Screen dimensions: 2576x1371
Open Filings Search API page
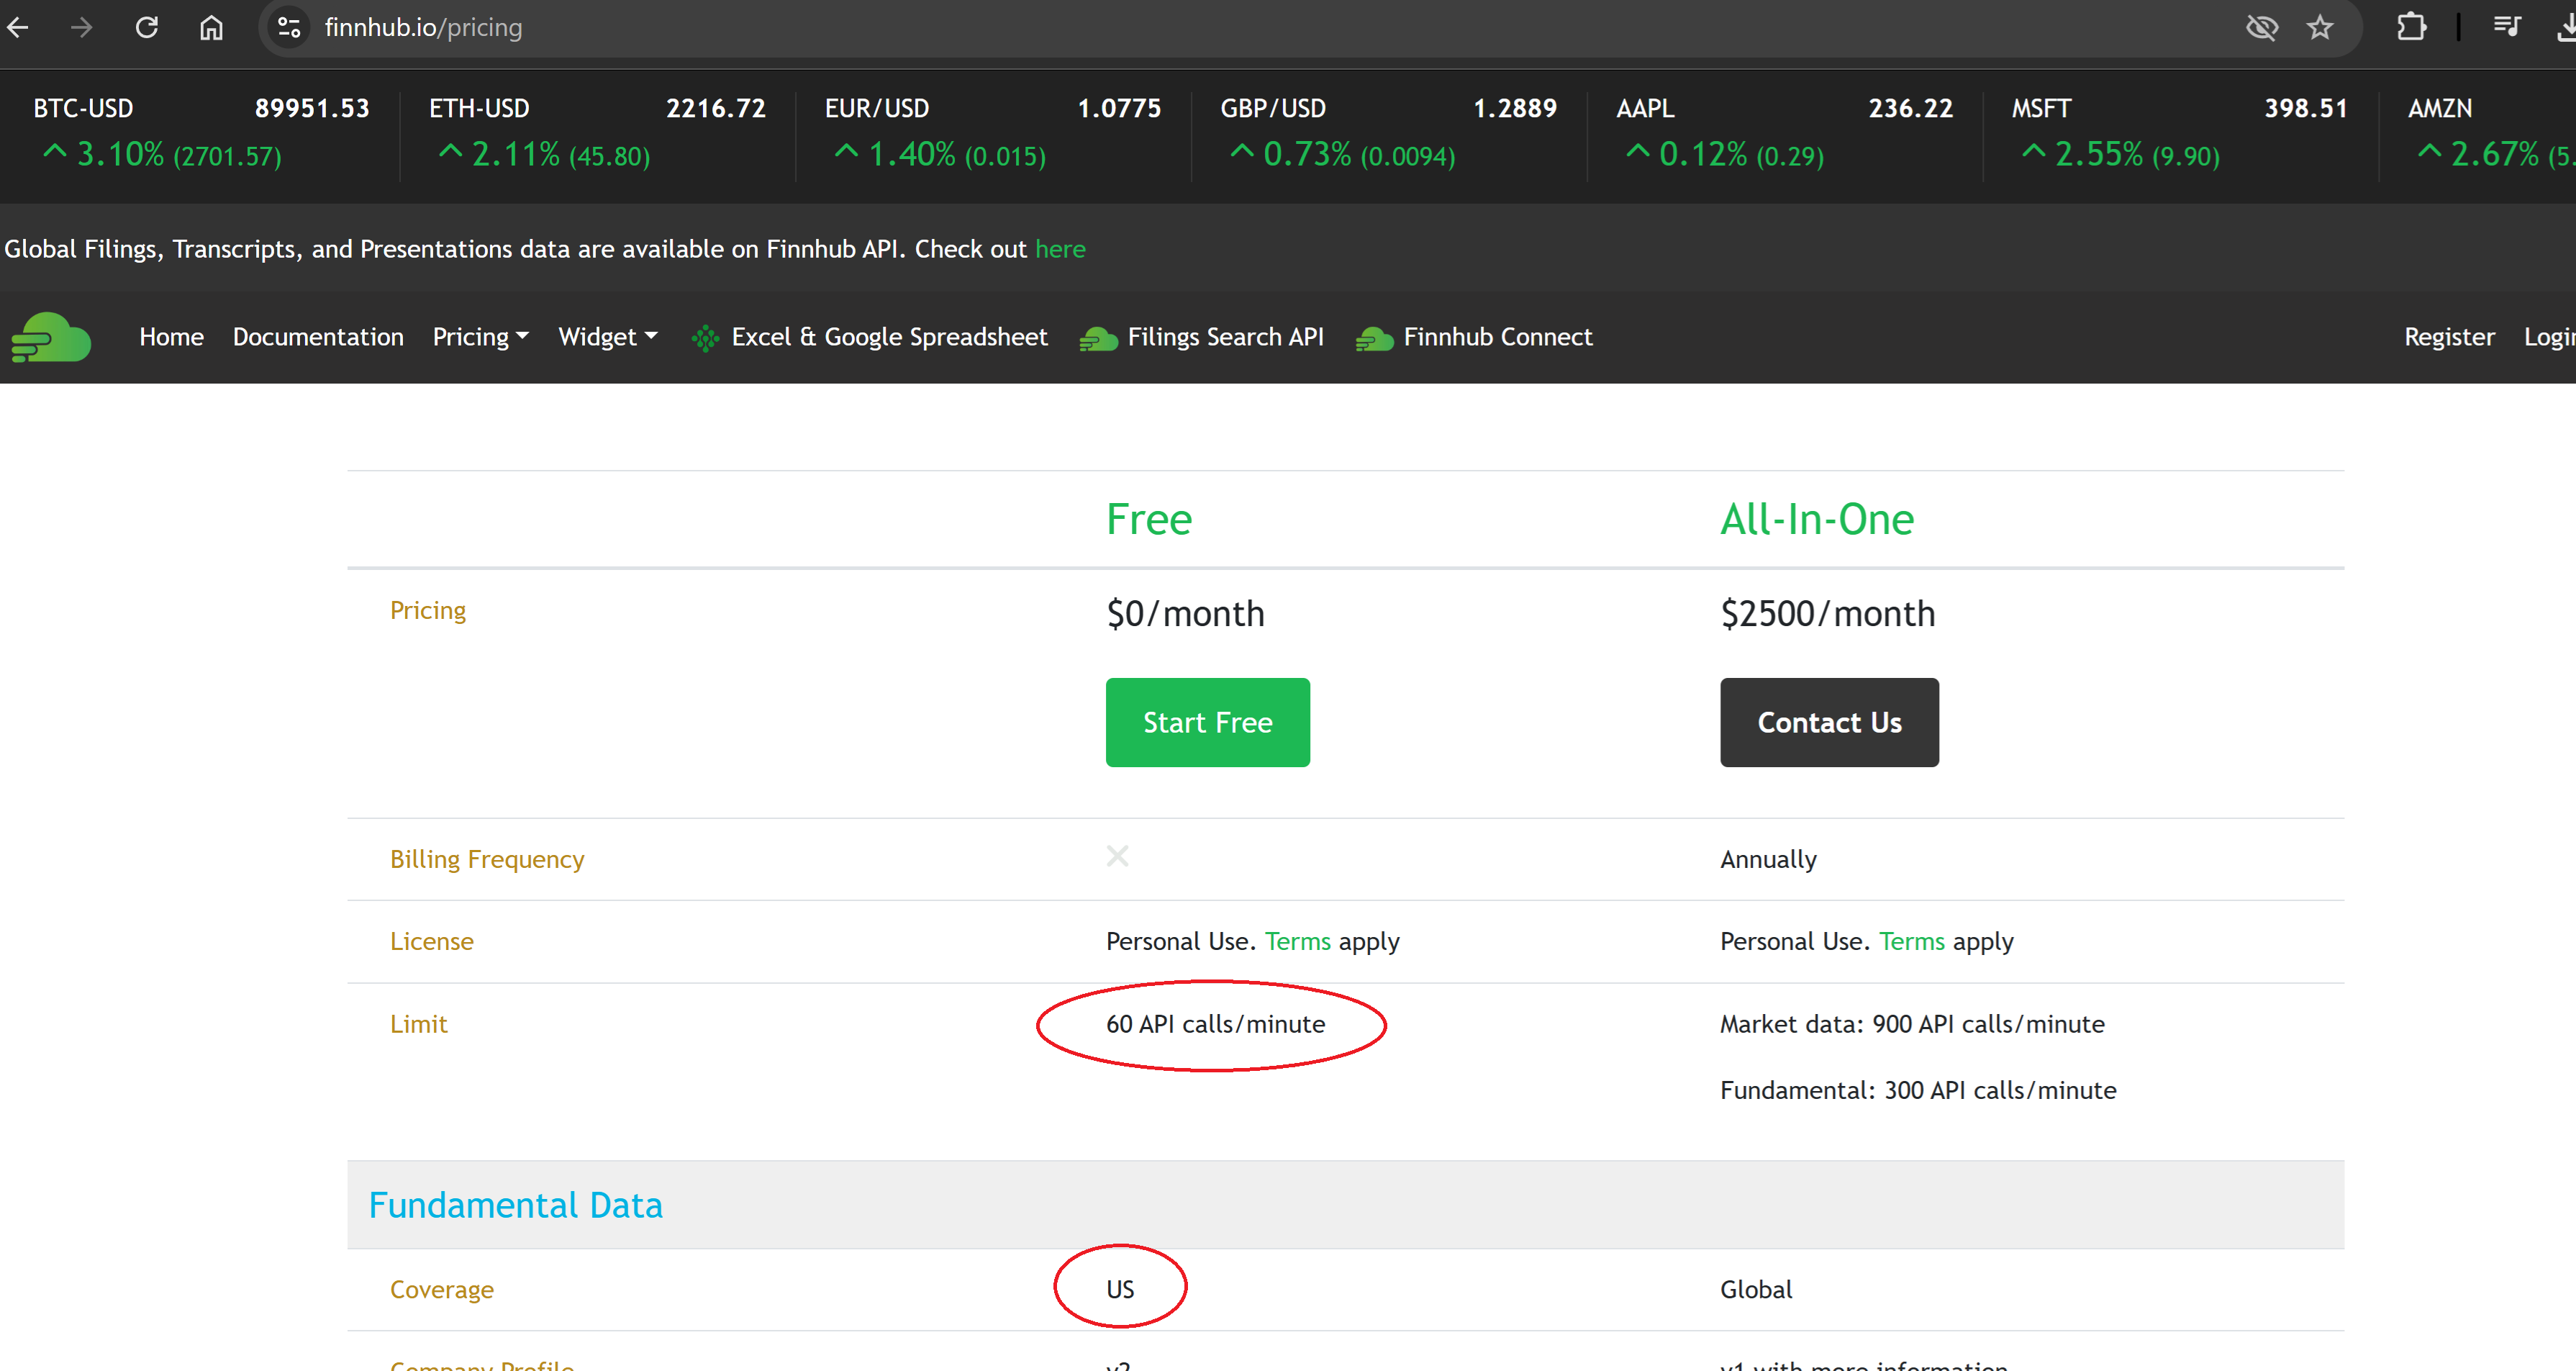(x=1225, y=337)
